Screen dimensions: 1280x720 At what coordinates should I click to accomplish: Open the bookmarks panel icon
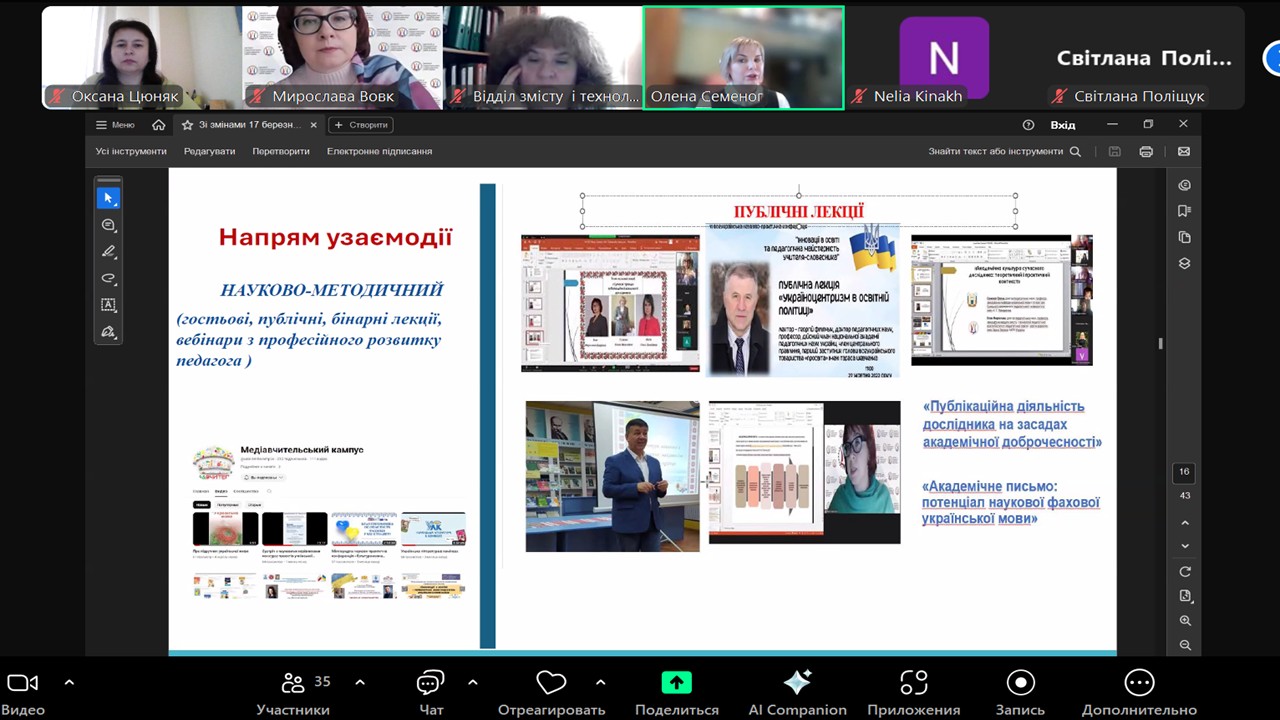pos(1185,211)
